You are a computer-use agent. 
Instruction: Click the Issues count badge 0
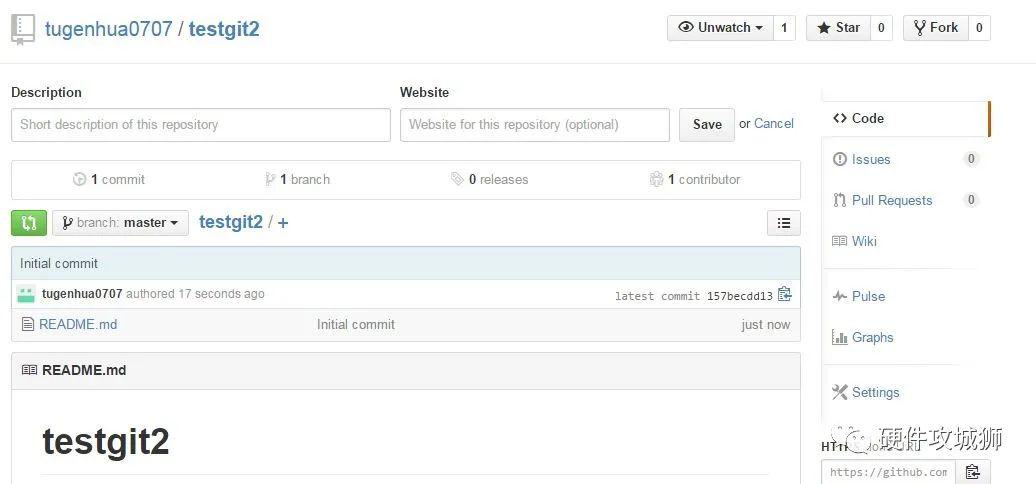coord(971,158)
